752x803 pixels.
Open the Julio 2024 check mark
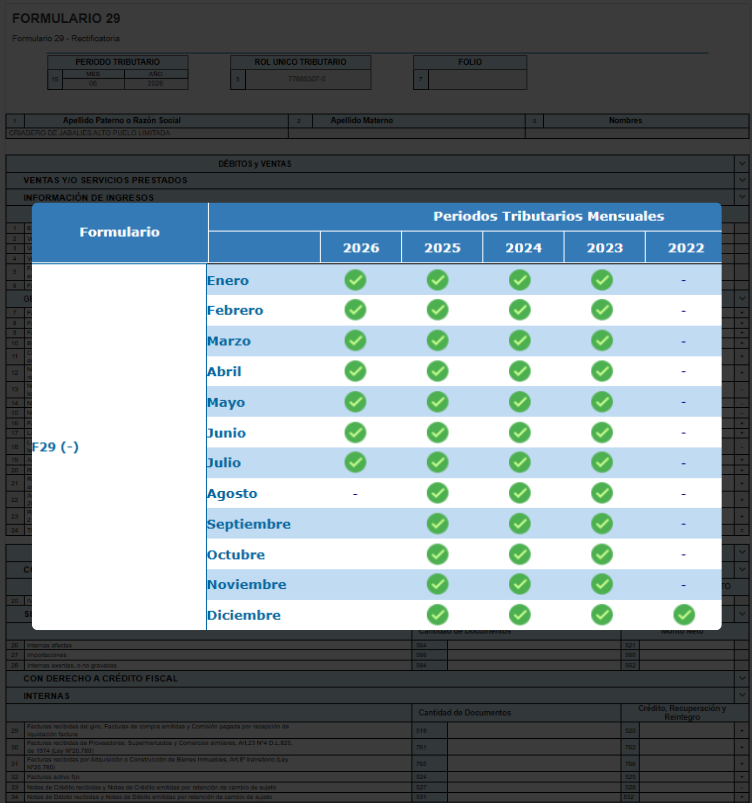[519, 462]
